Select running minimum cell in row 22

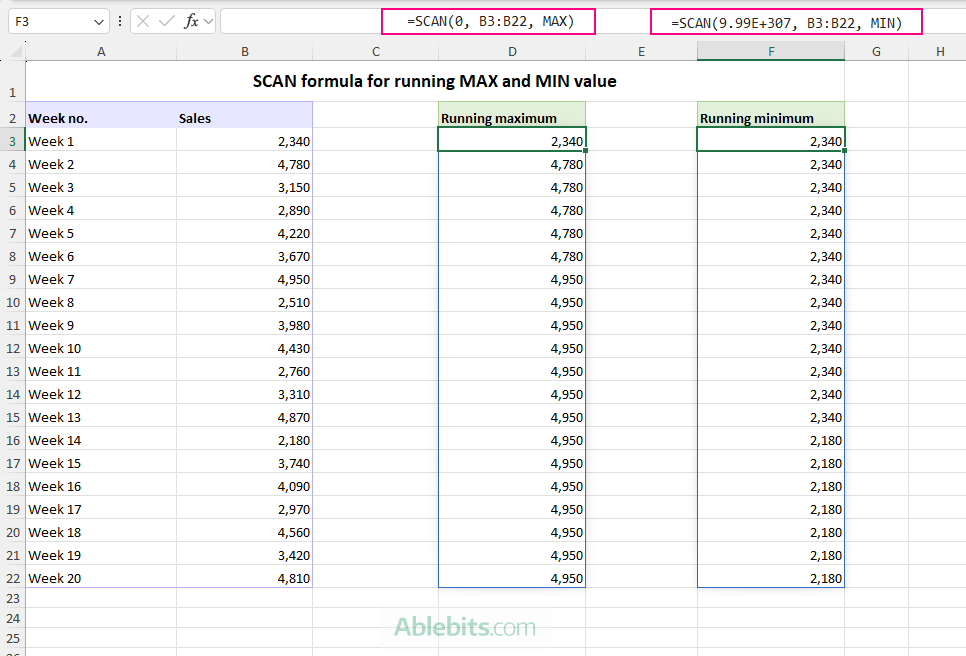771,578
